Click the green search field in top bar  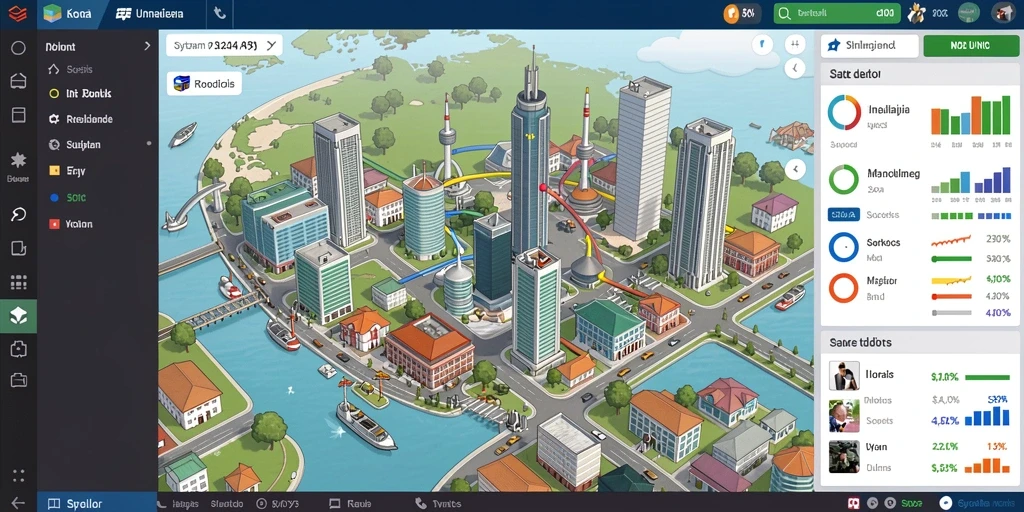pos(837,13)
